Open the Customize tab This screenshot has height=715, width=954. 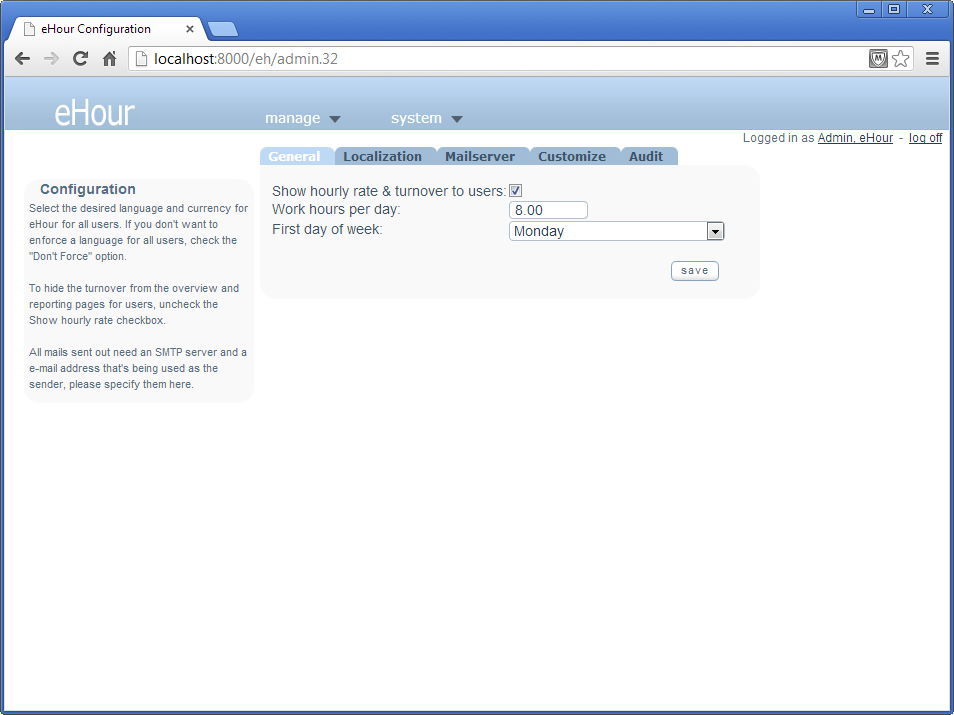(x=572, y=156)
